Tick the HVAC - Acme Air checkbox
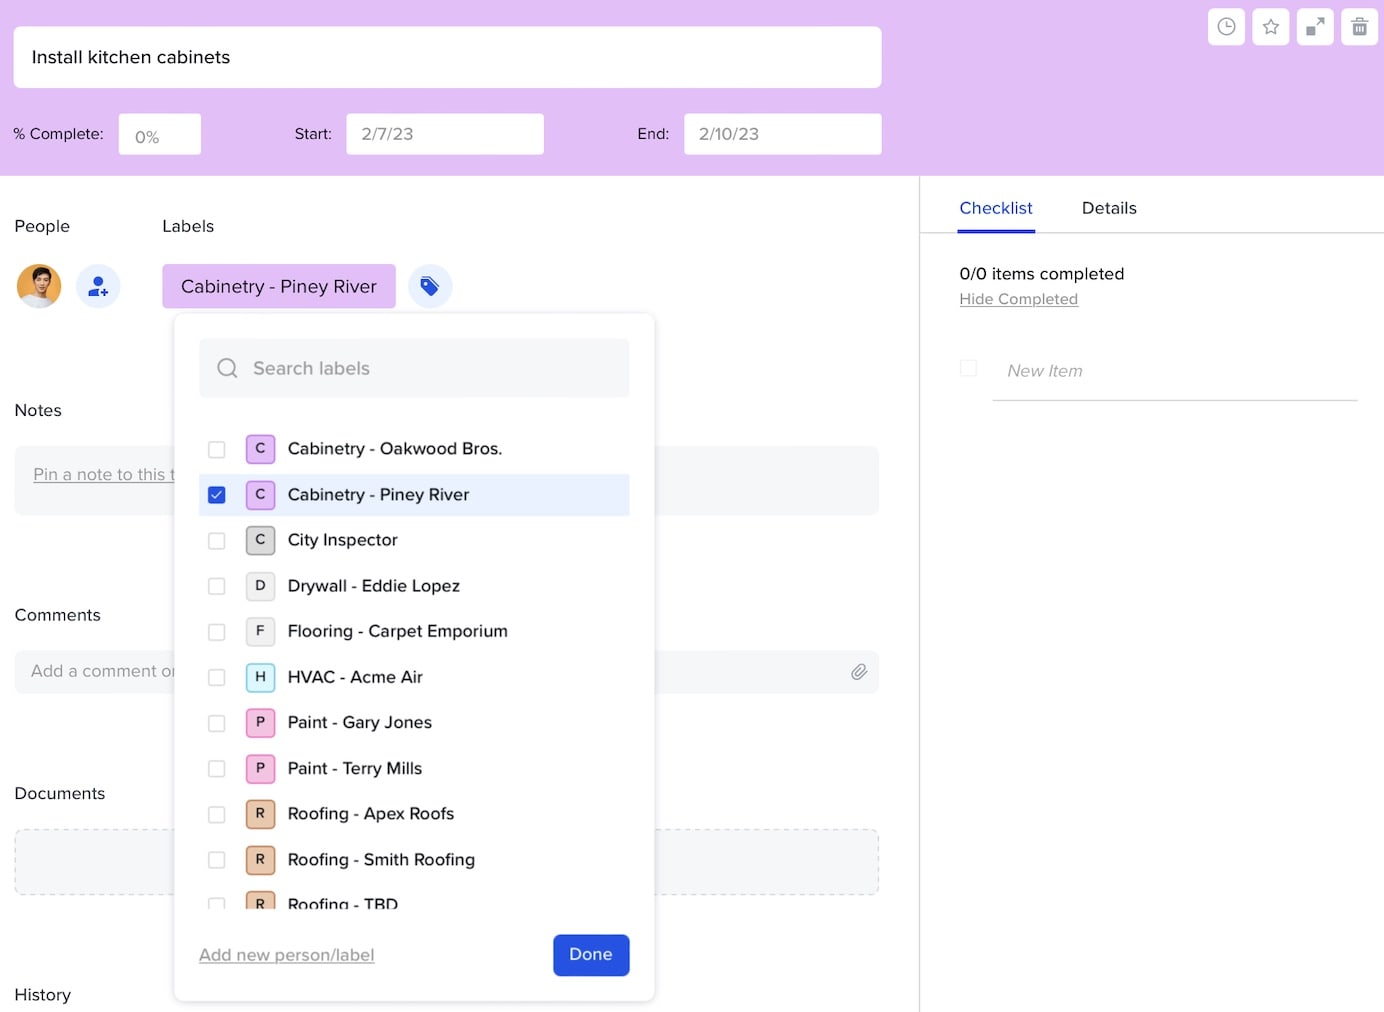The height and width of the screenshot is (1012, 1384). coord(216,678)
